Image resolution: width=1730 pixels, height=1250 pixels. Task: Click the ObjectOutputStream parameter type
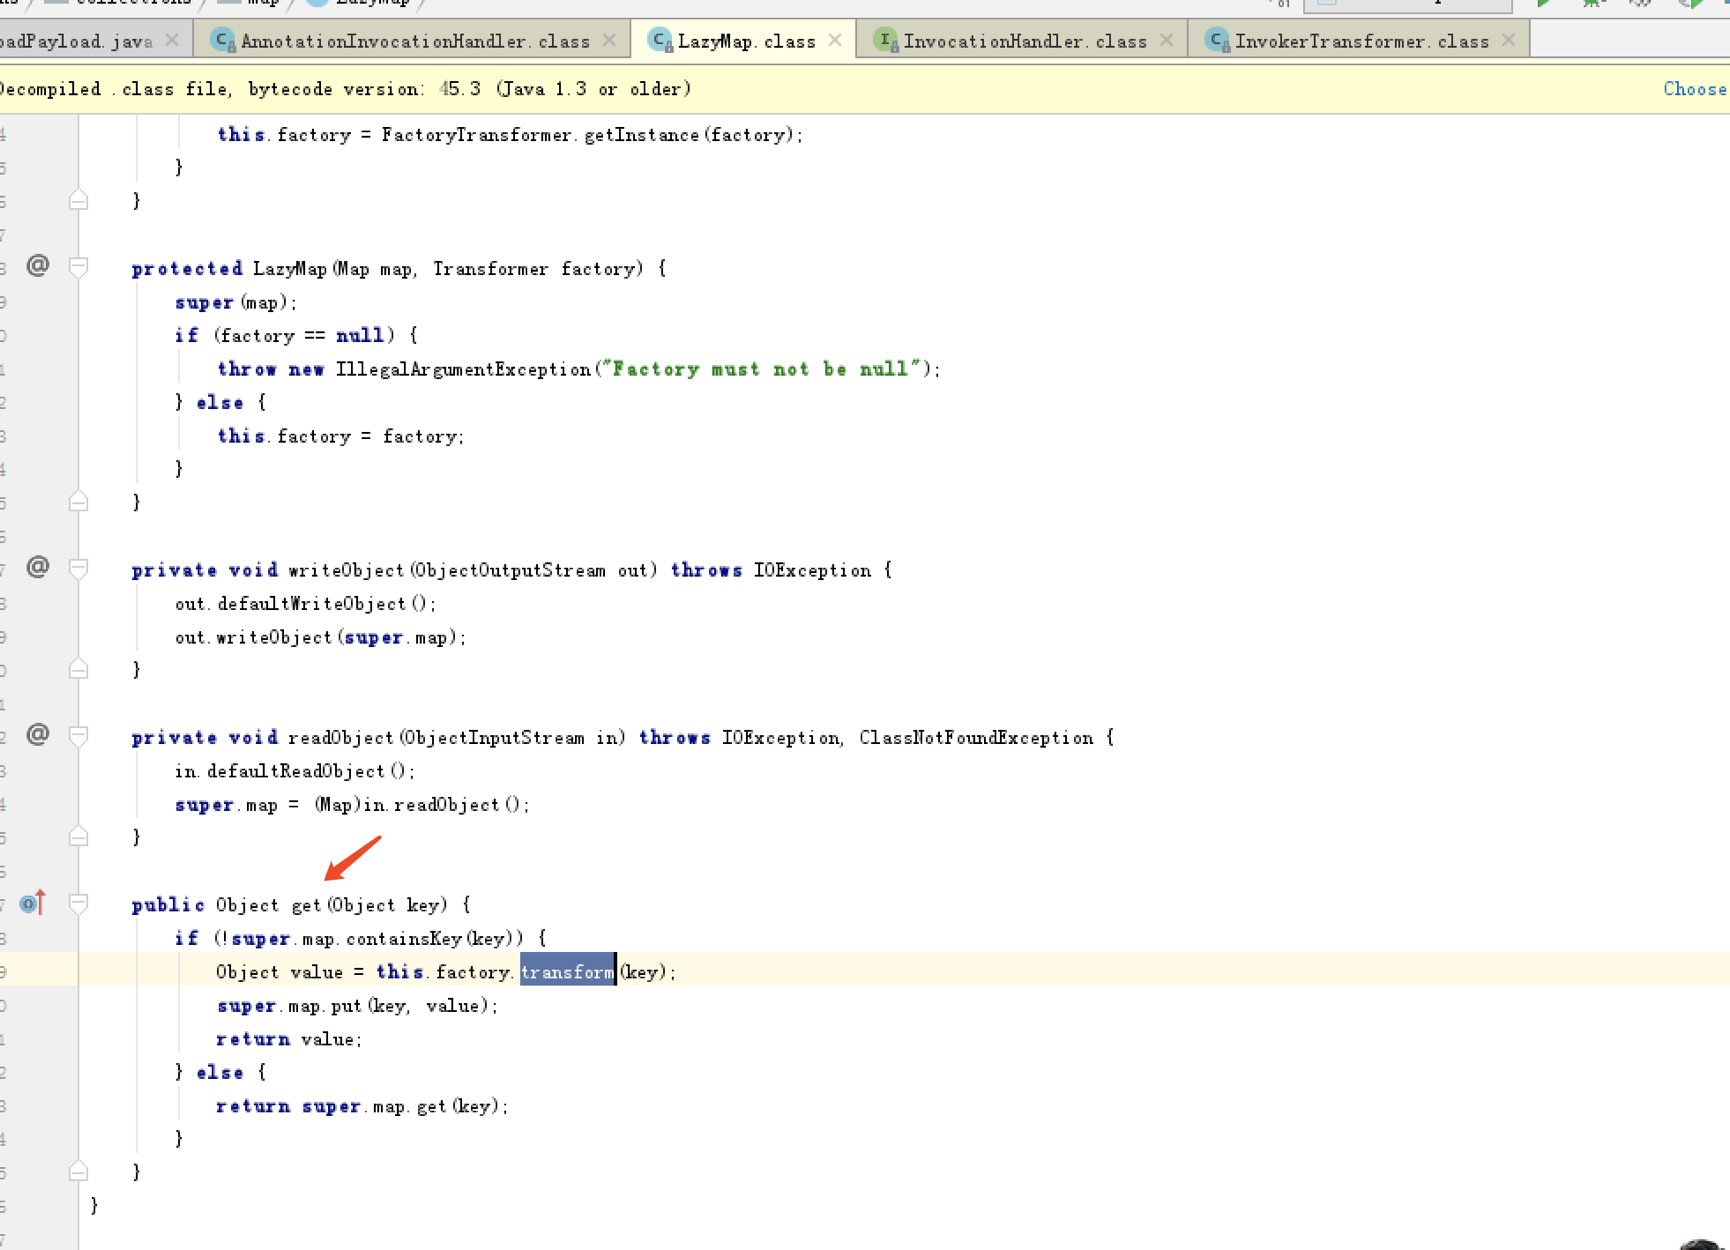click(509, 570)
